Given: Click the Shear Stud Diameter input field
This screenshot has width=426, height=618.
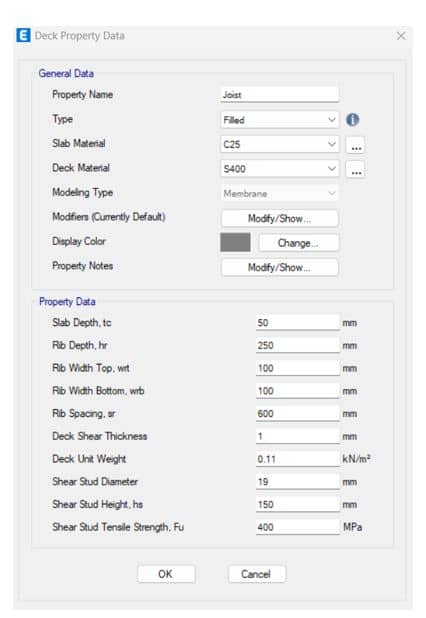Looking at the screenshot, I should [x=298, y=482].
